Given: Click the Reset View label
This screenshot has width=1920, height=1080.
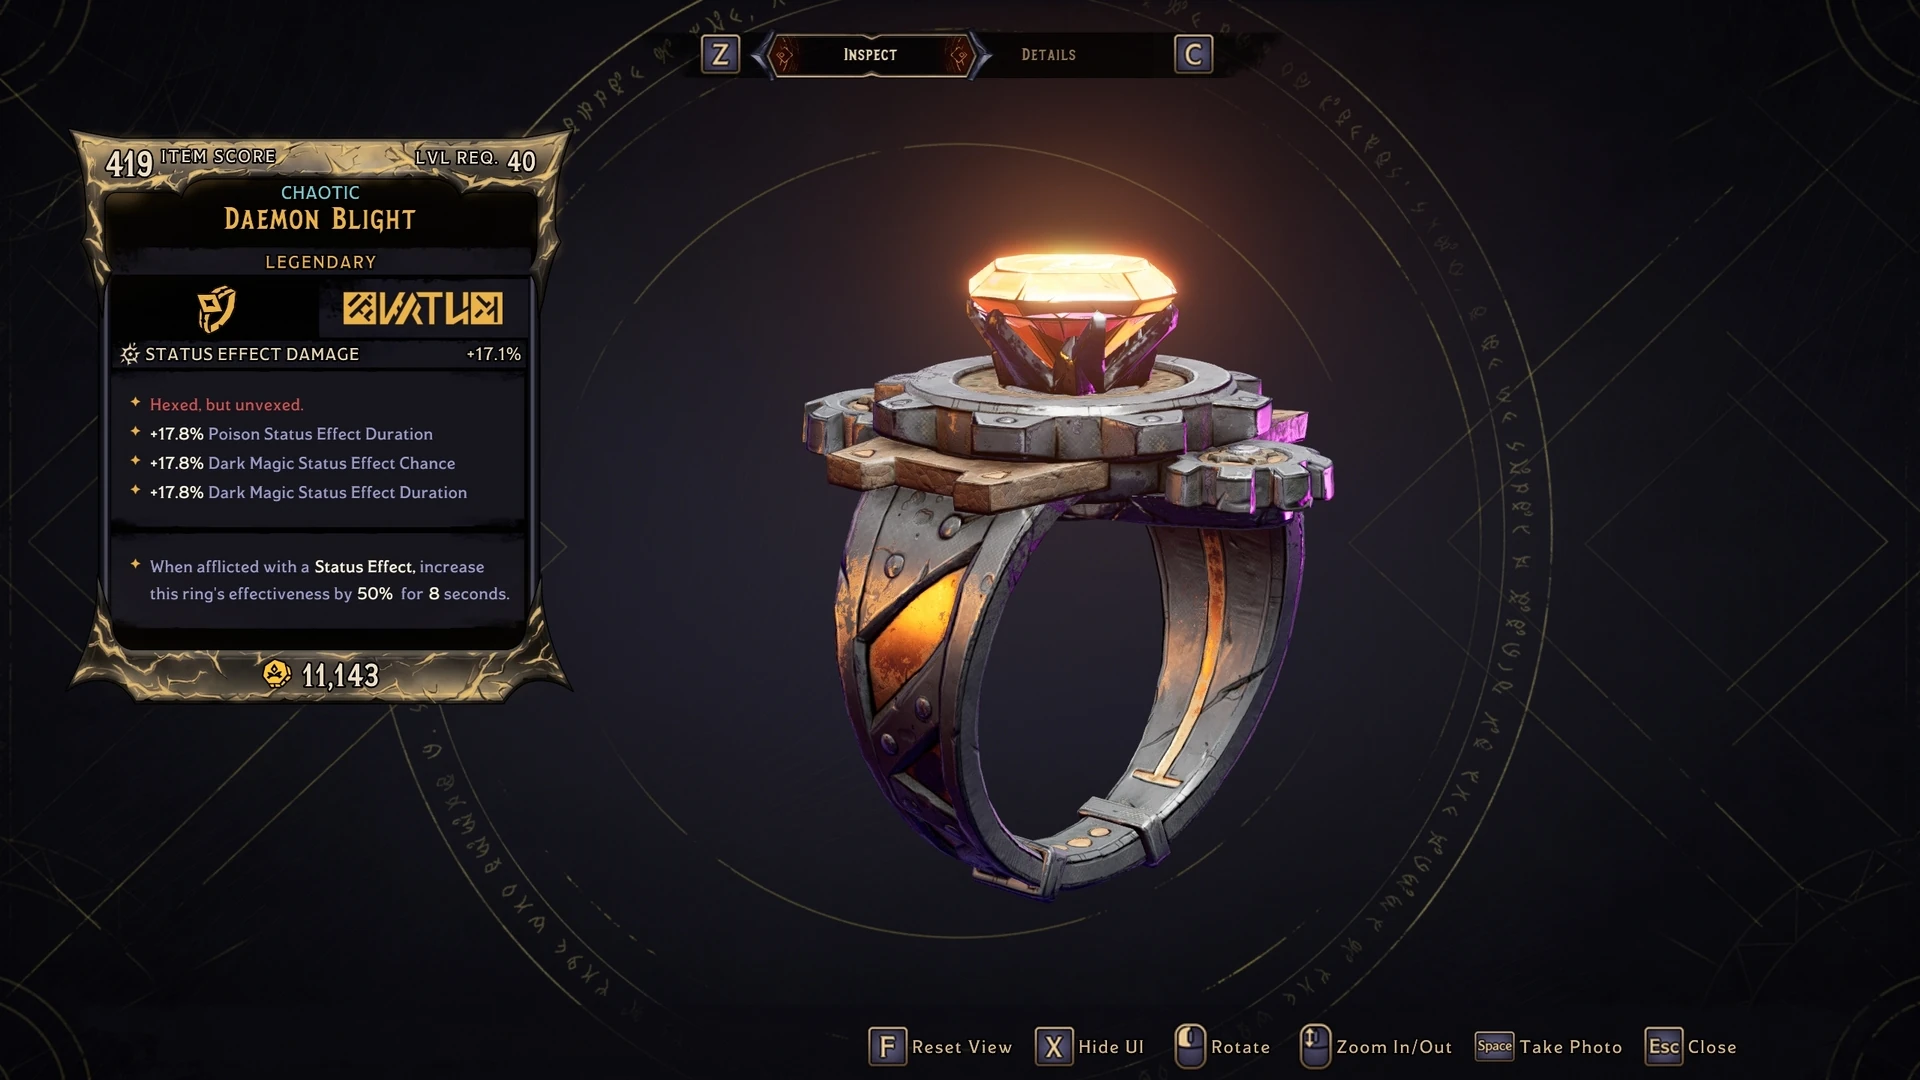Looking at the screenshot, I should click(962, 1047).
